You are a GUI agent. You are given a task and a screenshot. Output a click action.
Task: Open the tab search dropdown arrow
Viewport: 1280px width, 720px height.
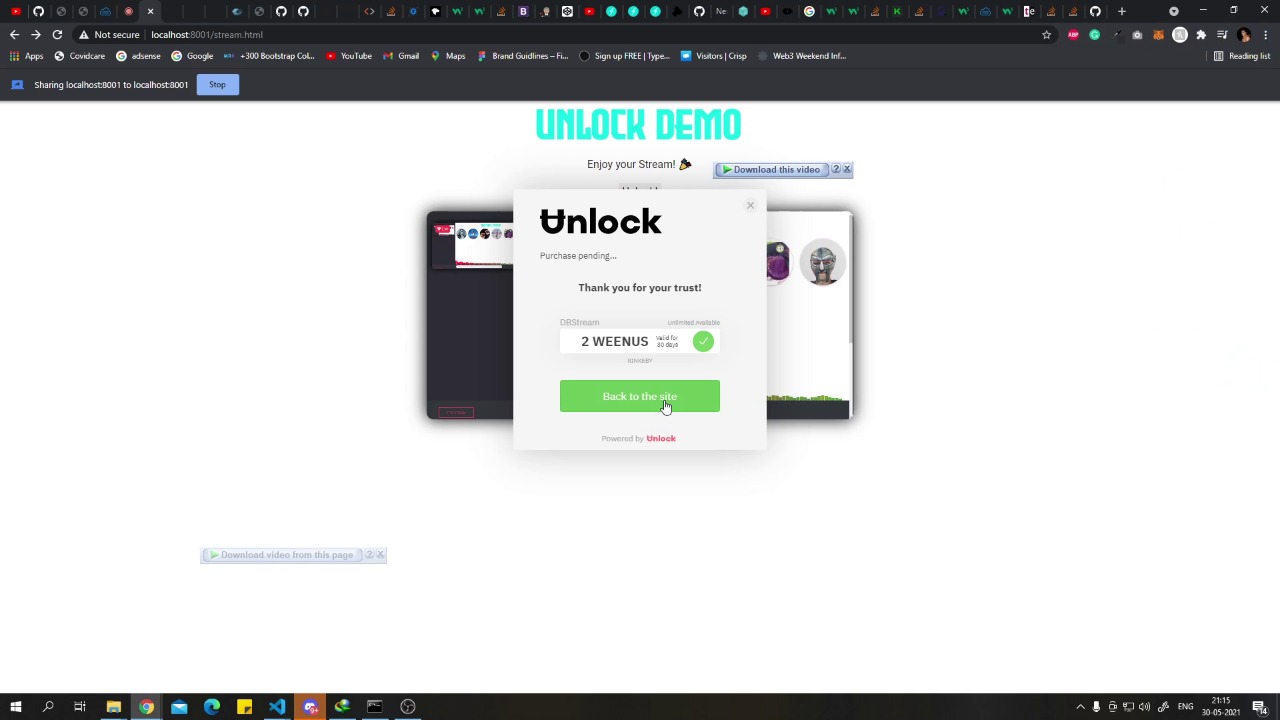tap(1174, 11)
